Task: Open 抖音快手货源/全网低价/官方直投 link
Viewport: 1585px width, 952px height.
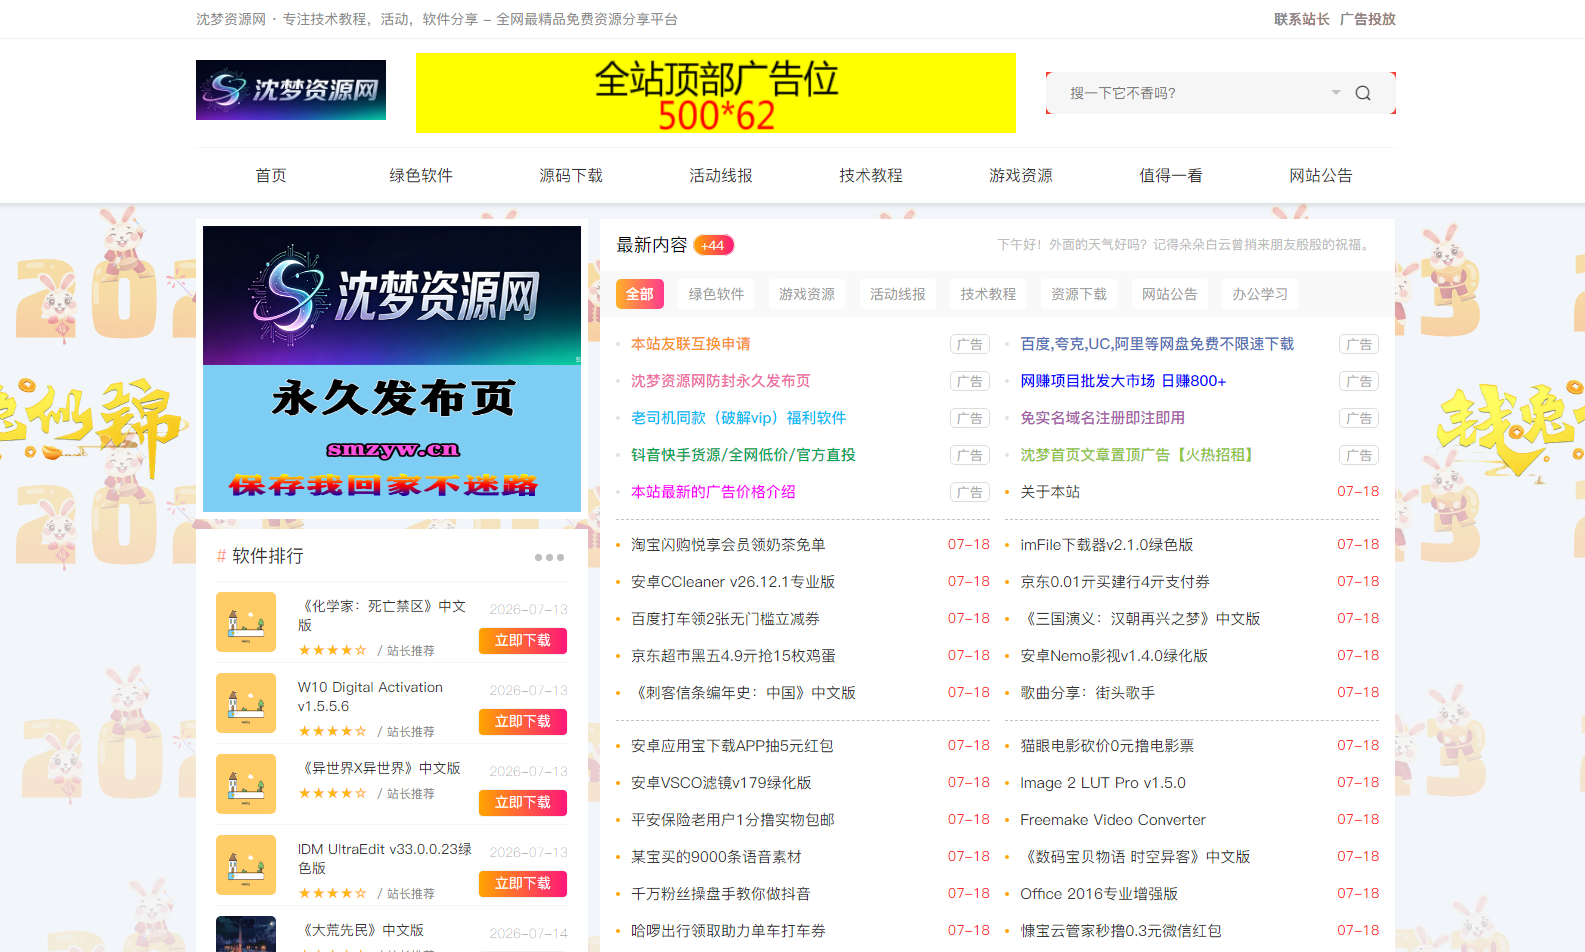Action: point(743,455)
